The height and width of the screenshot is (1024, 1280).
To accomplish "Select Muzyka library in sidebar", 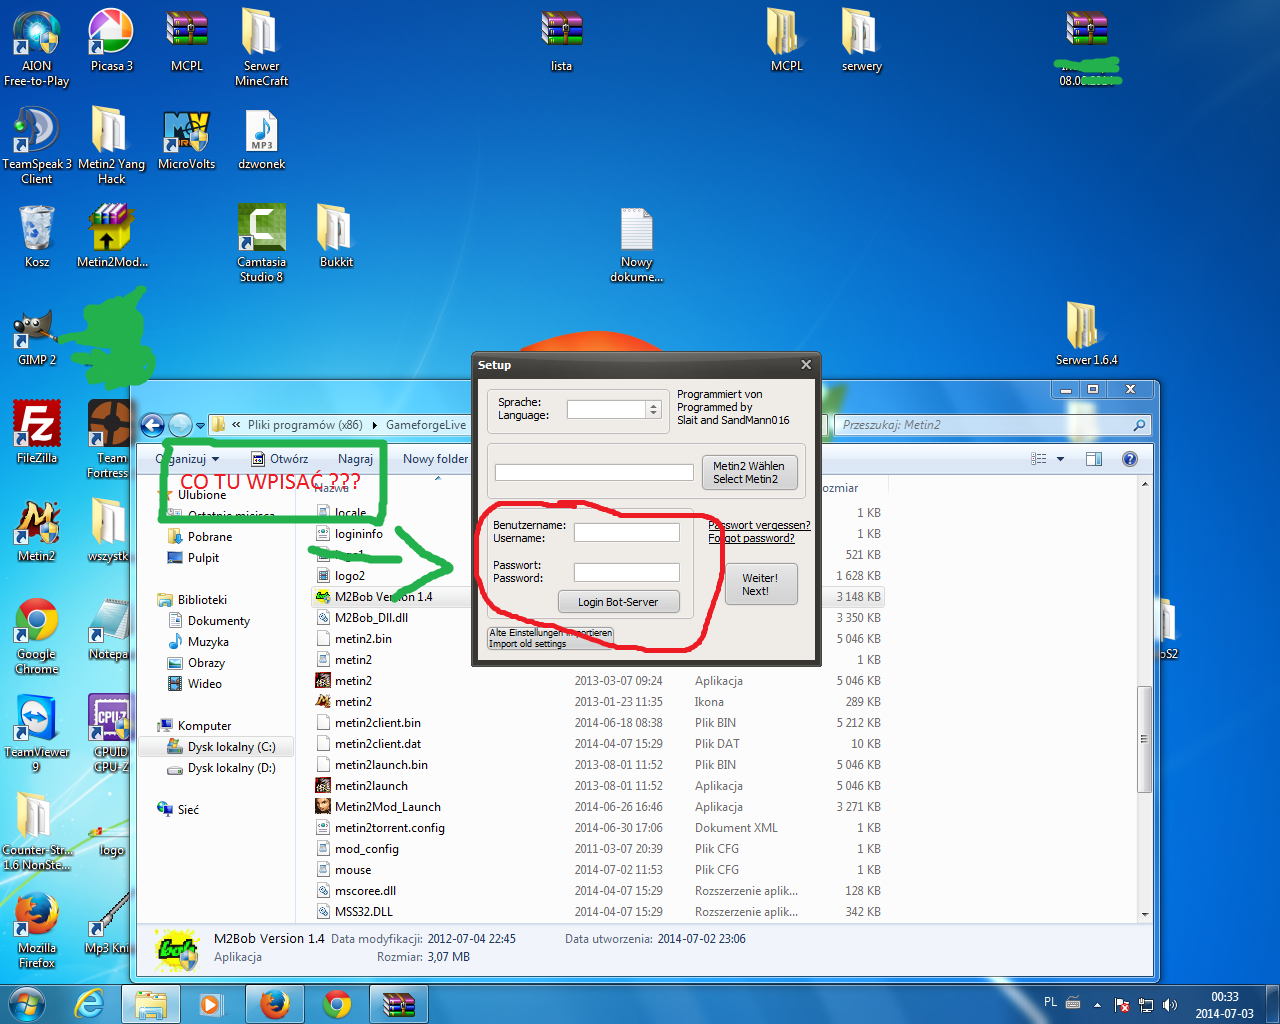I will pos(208,642).
